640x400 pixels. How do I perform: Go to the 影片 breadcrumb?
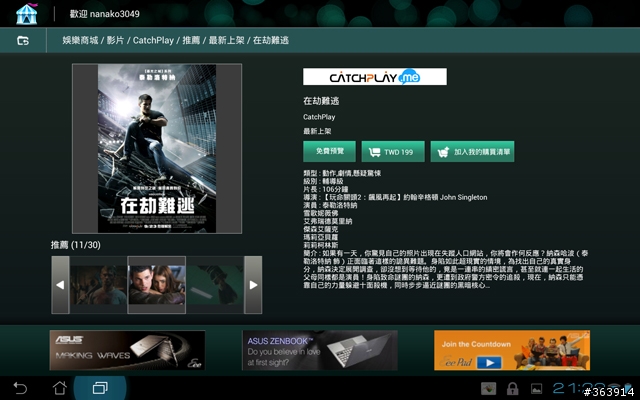pos(116,40)
